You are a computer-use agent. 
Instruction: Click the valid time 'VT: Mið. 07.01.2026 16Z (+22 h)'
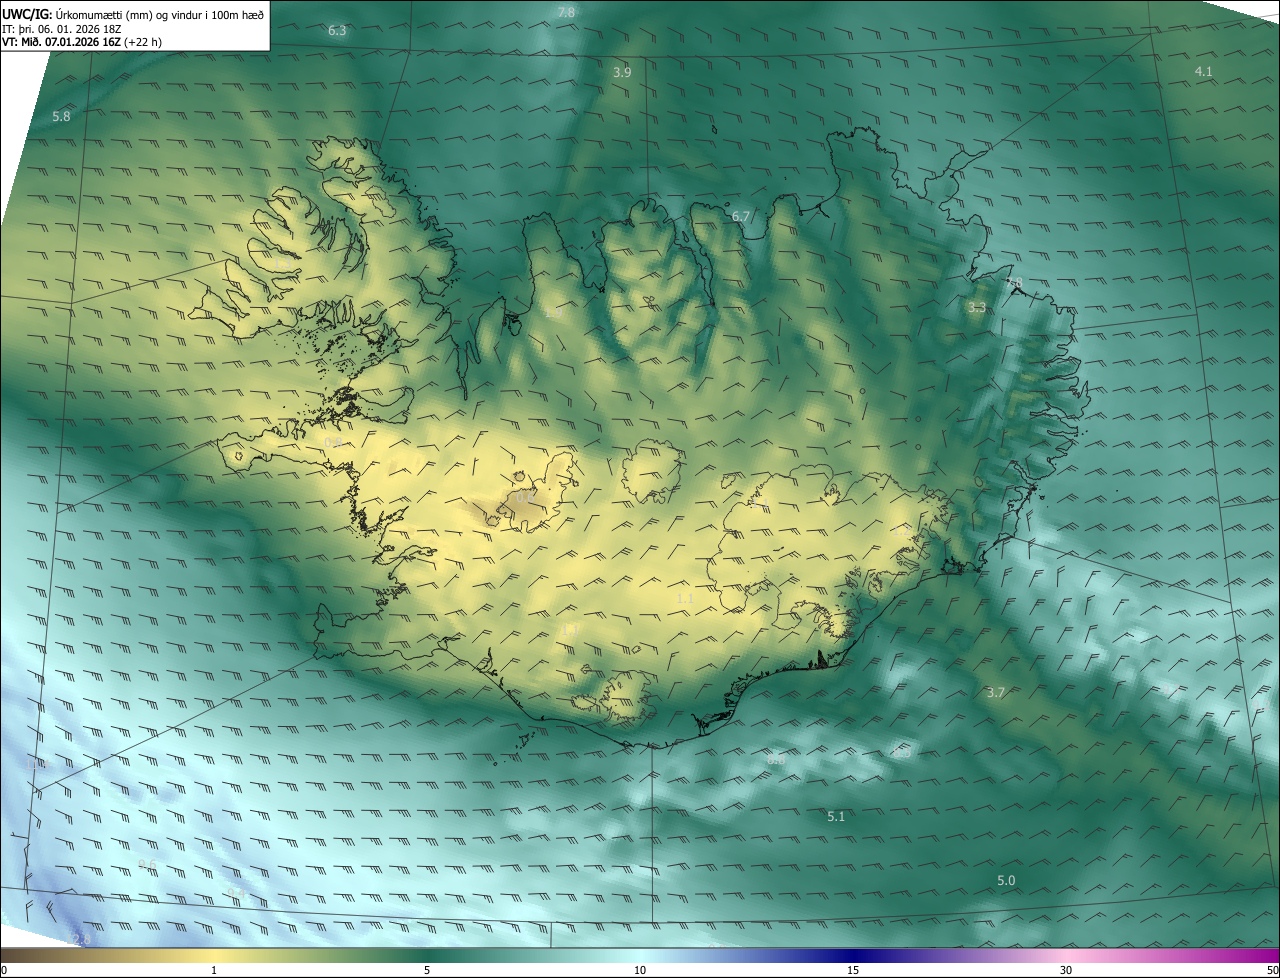pyautogui.click(x=82, y=42)
